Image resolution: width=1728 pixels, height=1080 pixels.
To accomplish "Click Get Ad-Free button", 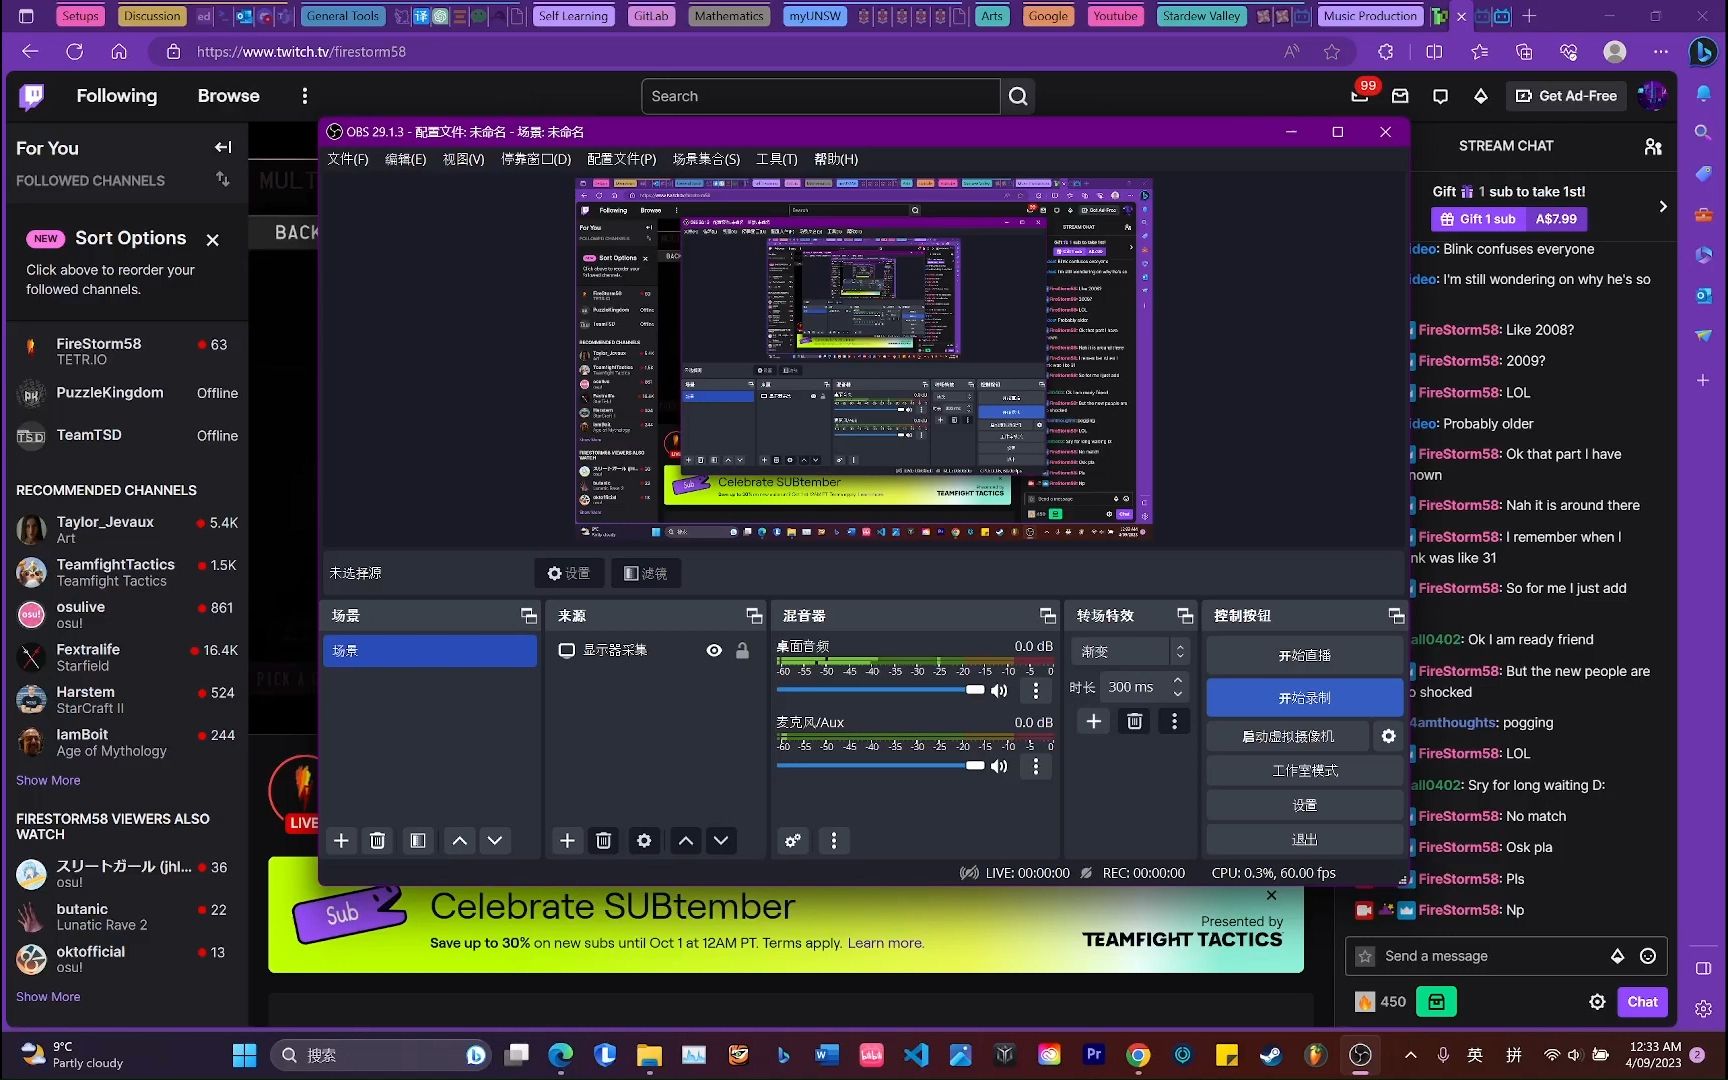I will (x=1566, y=96).
